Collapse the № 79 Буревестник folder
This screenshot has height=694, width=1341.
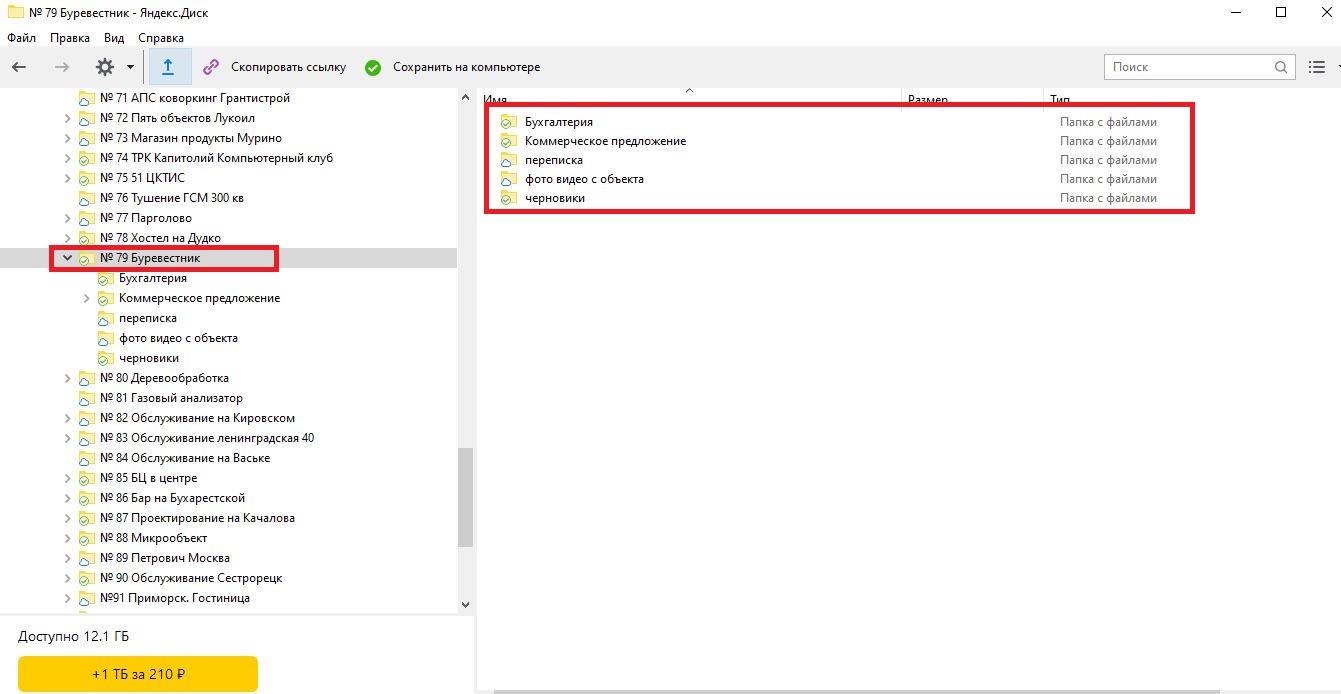(68, 258)
